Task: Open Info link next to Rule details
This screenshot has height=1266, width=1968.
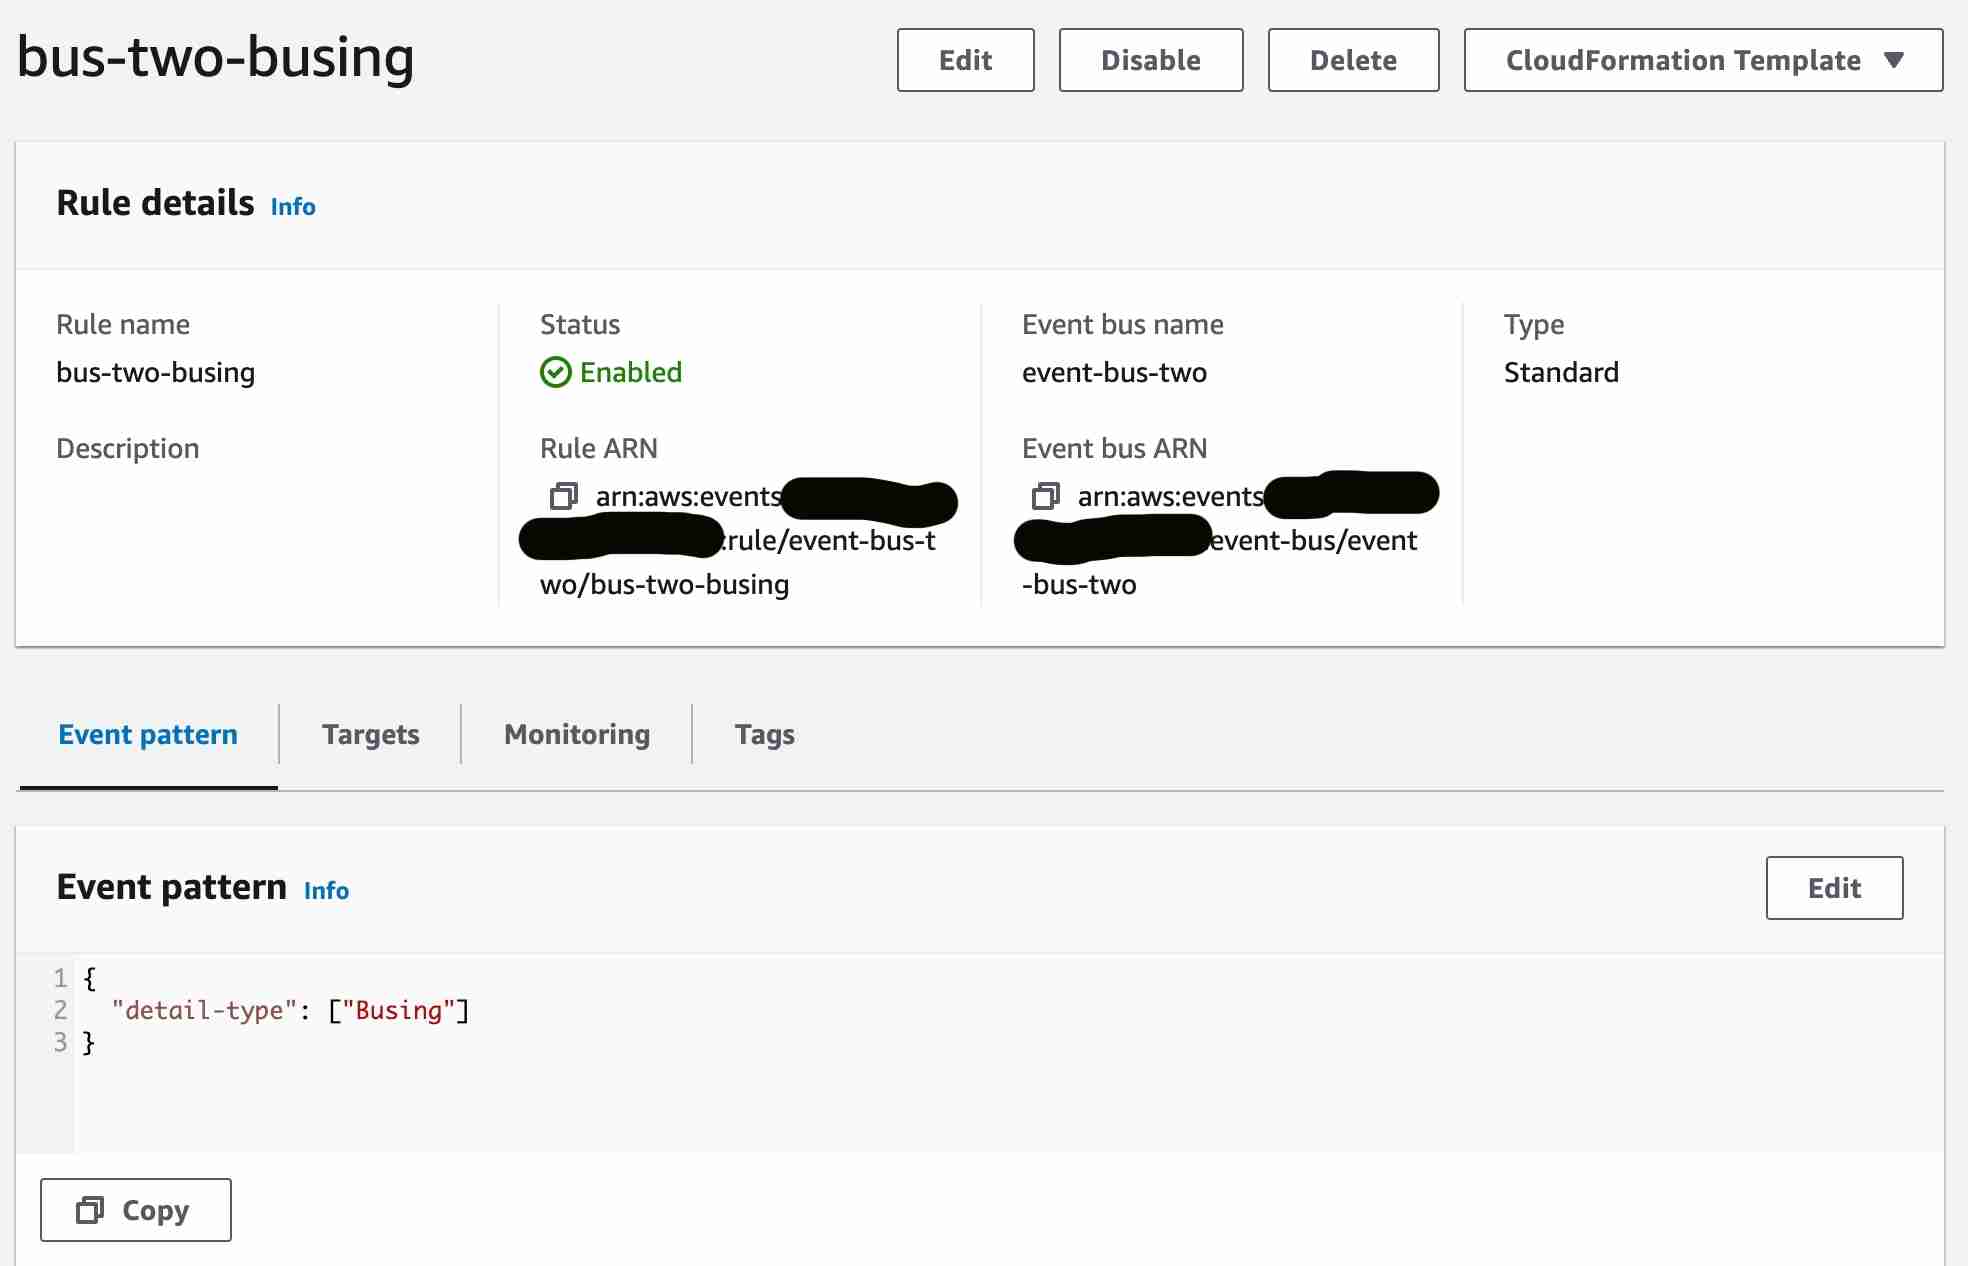Action: 293,206
